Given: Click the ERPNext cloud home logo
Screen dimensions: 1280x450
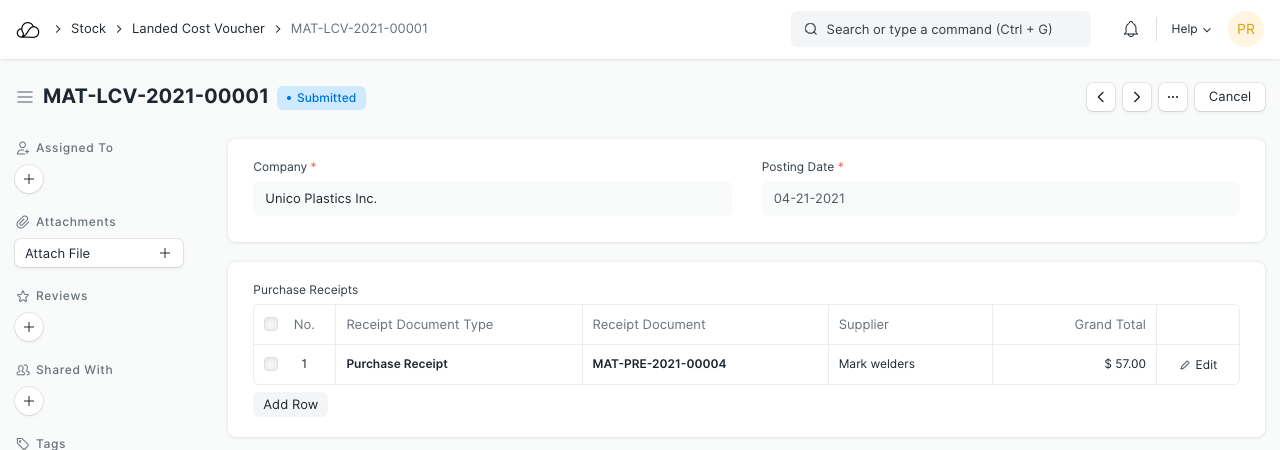Looking at the screenshot, I should (x=28, y=30).
